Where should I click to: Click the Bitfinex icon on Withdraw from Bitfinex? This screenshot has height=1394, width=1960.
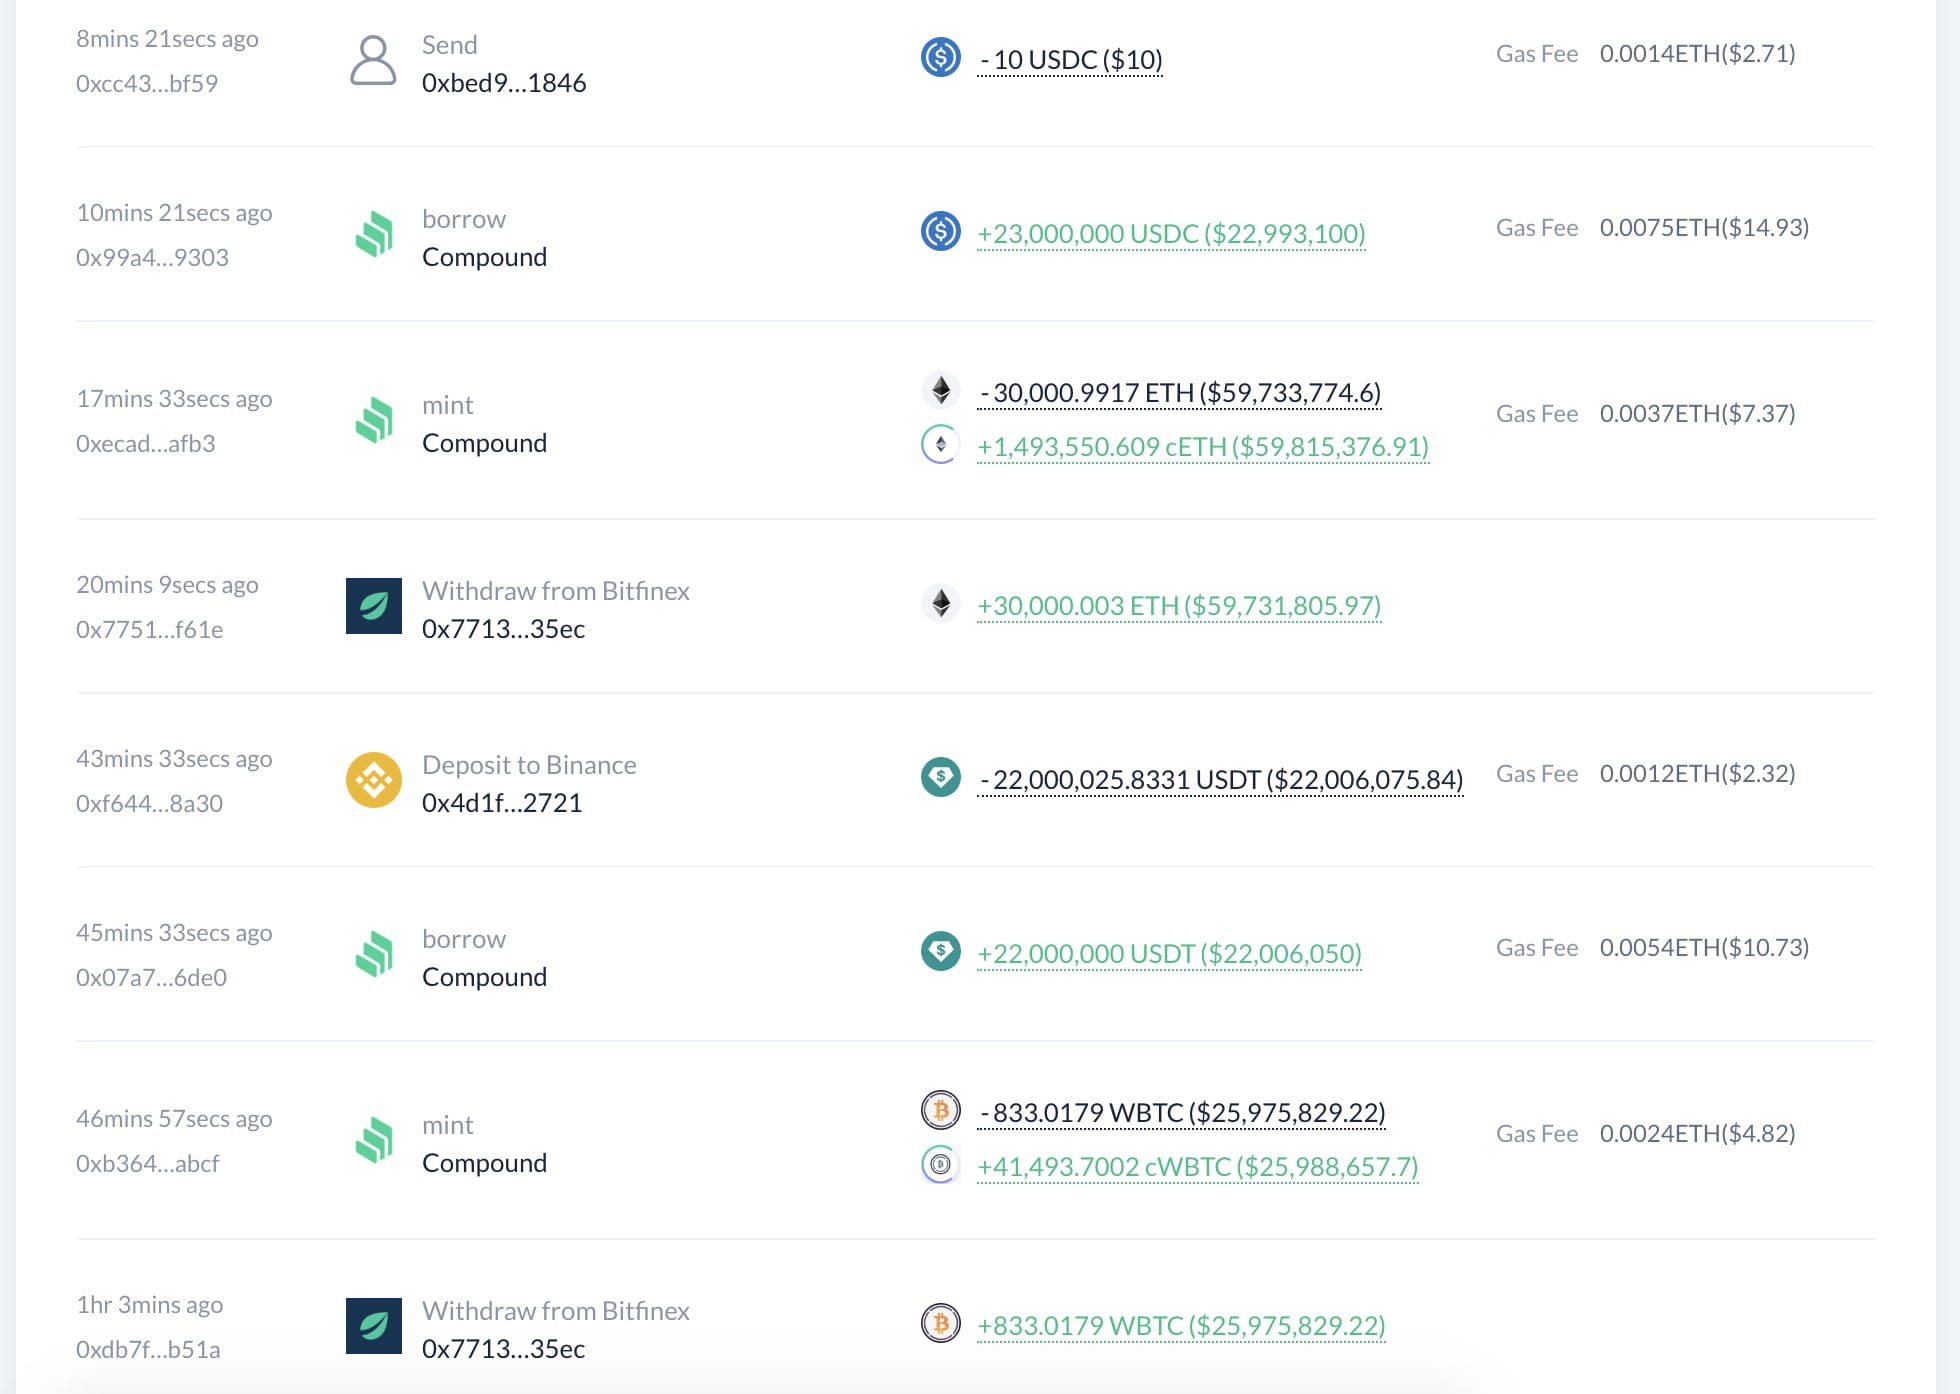pyautogui.click(x=372, y=606)
